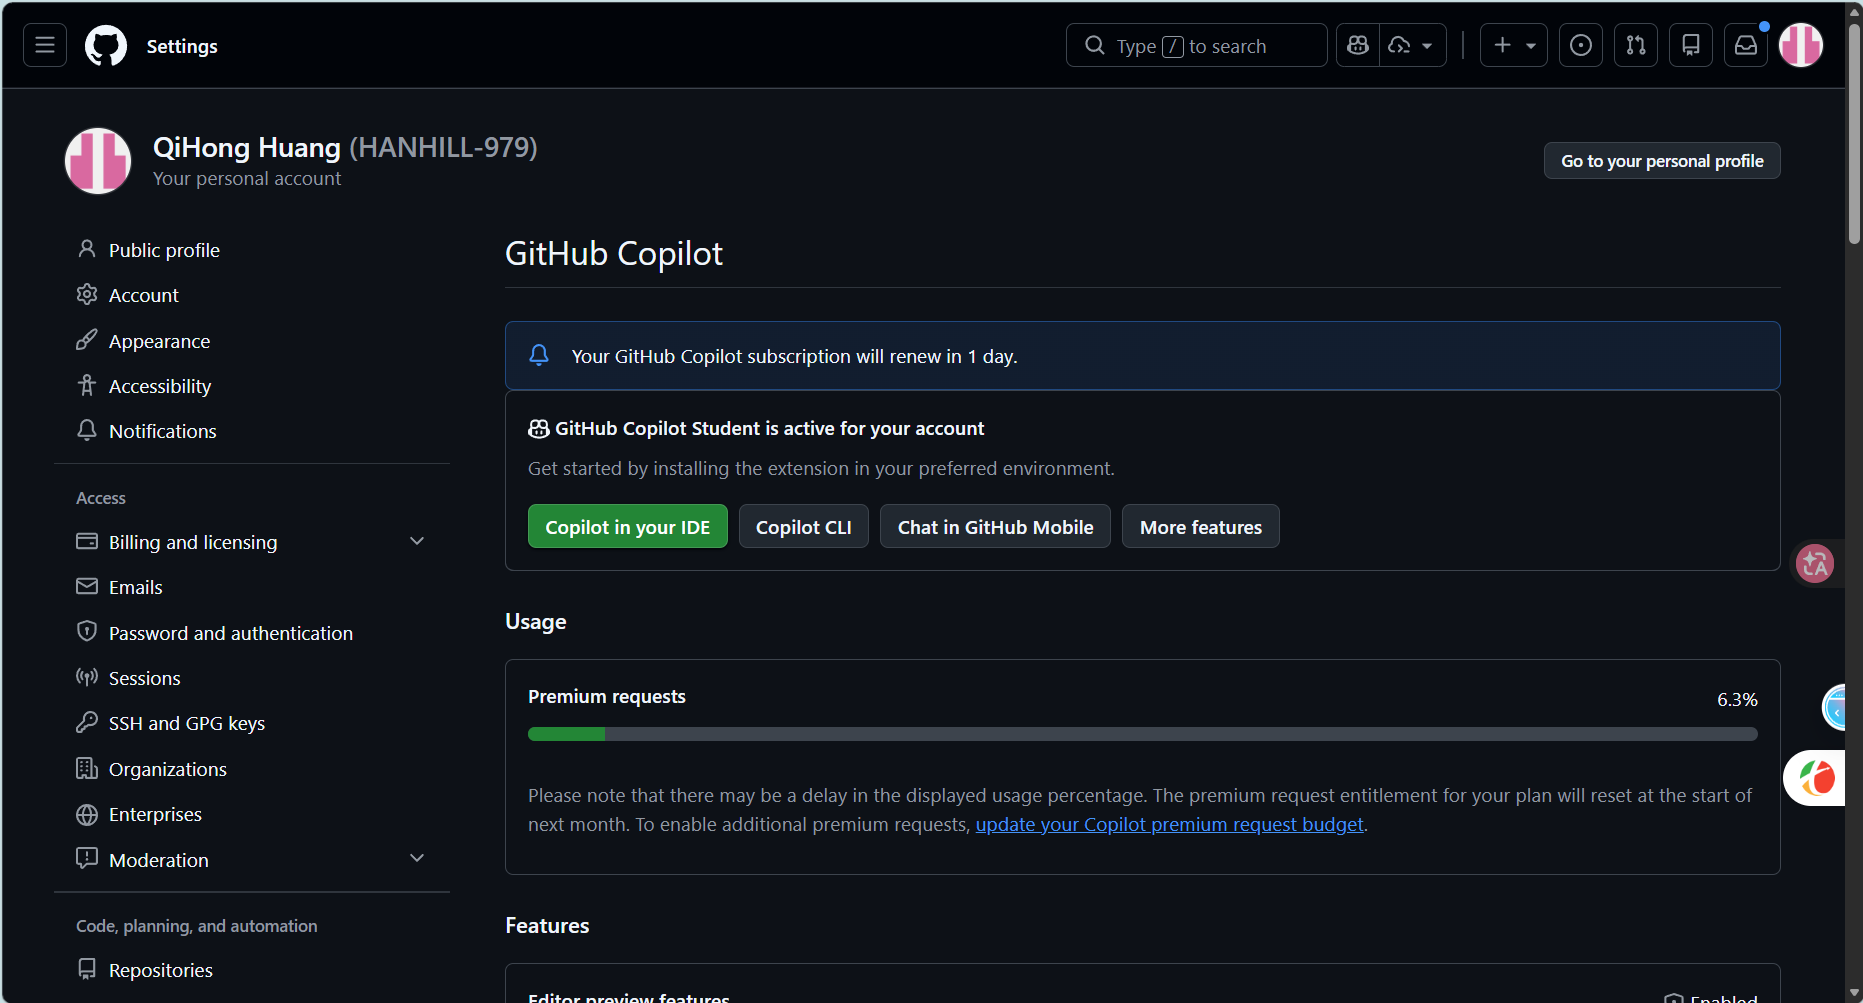Click the Moderation report icon
This screenshot has width=1863, height=1003.
[x=87, y=858]
